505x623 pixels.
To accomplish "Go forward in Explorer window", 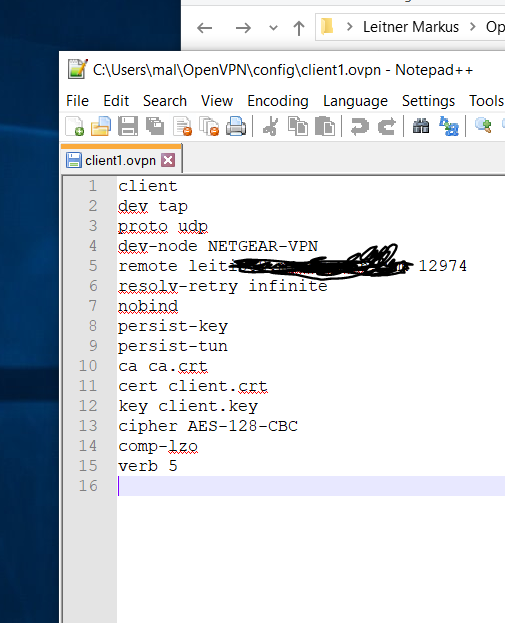I will pos(243,28).
